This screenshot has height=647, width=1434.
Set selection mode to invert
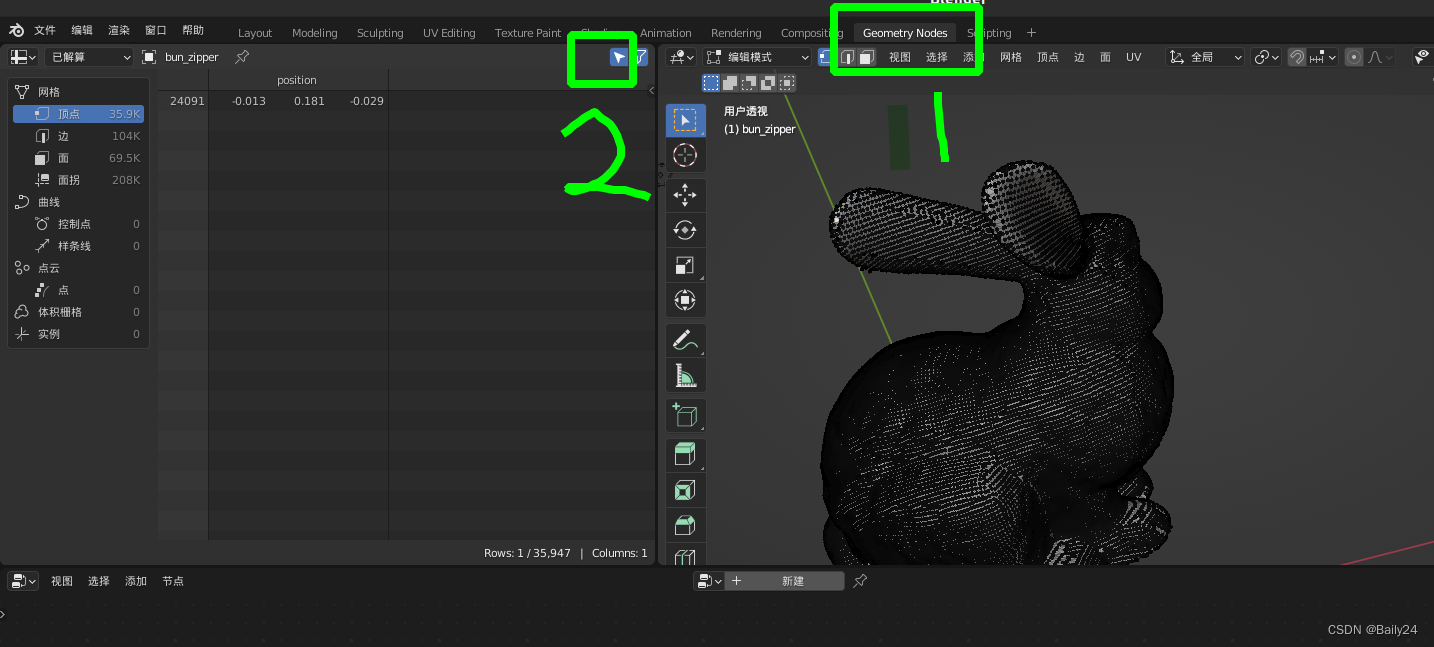[x=767, y=83]
